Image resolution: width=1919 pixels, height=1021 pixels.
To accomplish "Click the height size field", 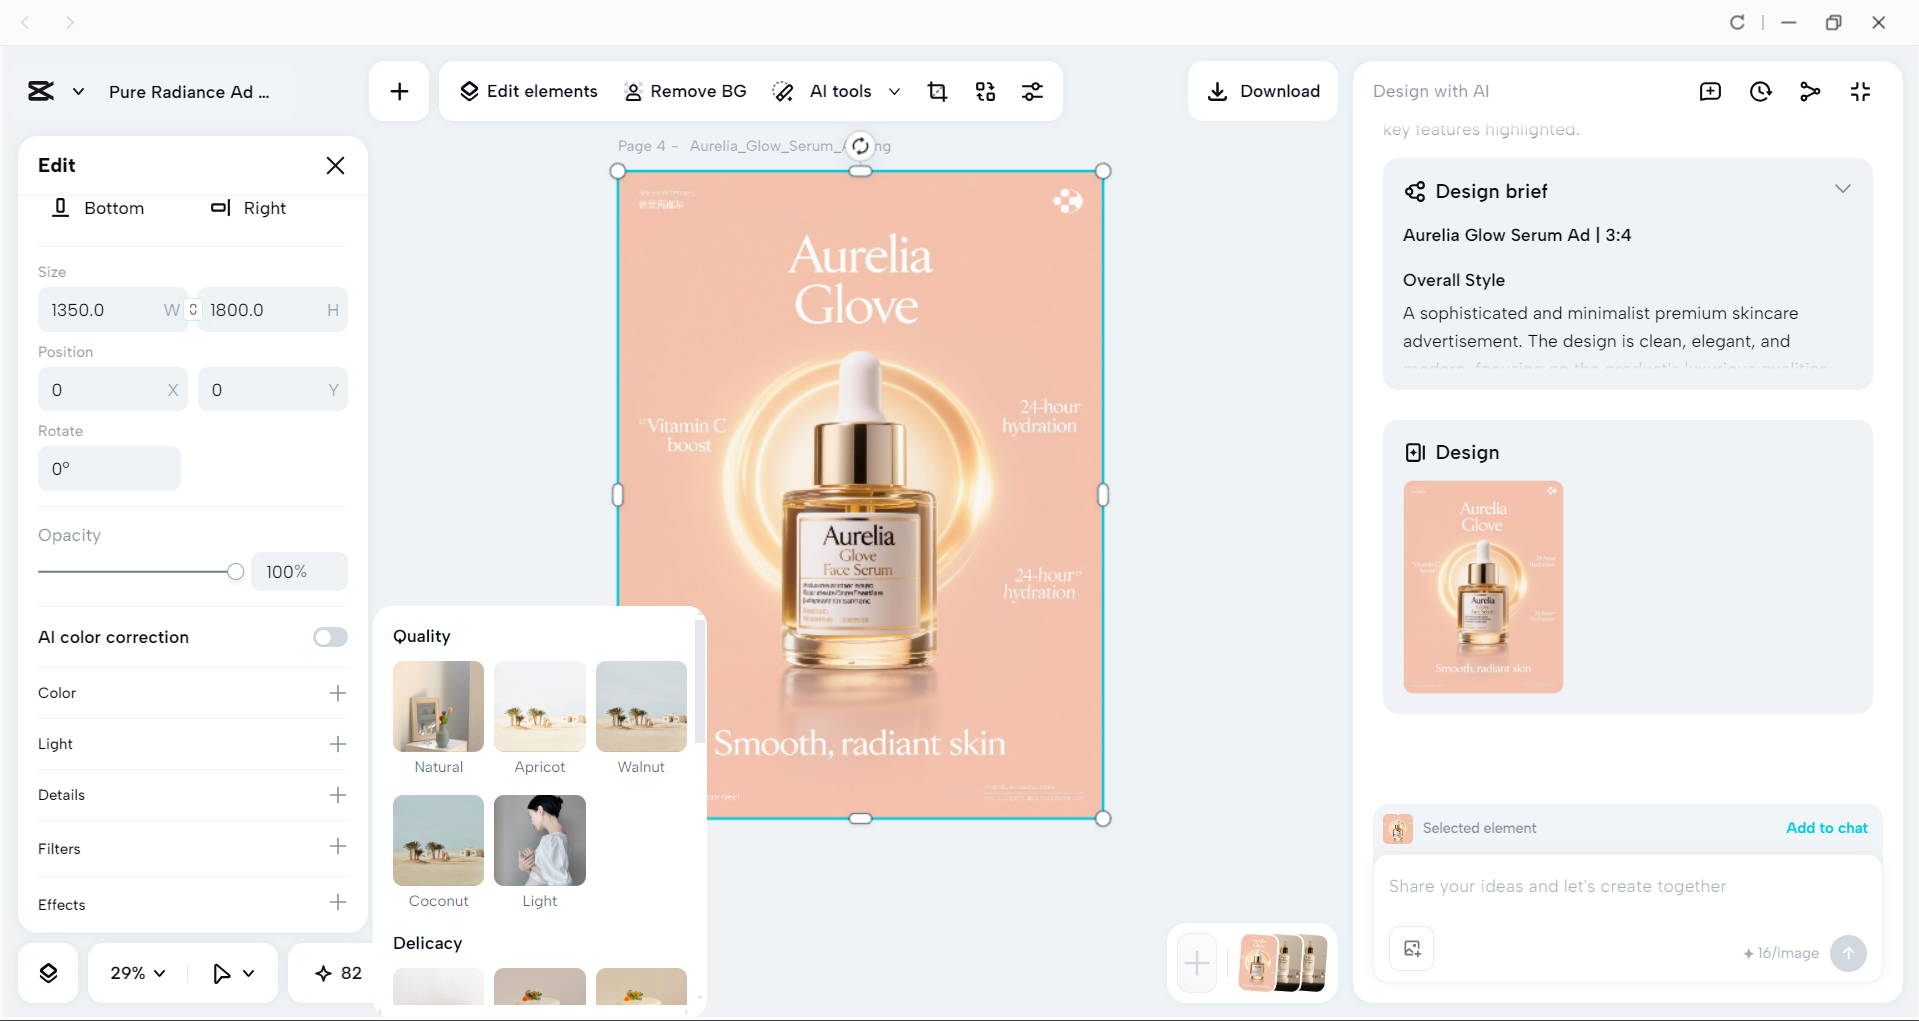I will click(x=273, y=310).
